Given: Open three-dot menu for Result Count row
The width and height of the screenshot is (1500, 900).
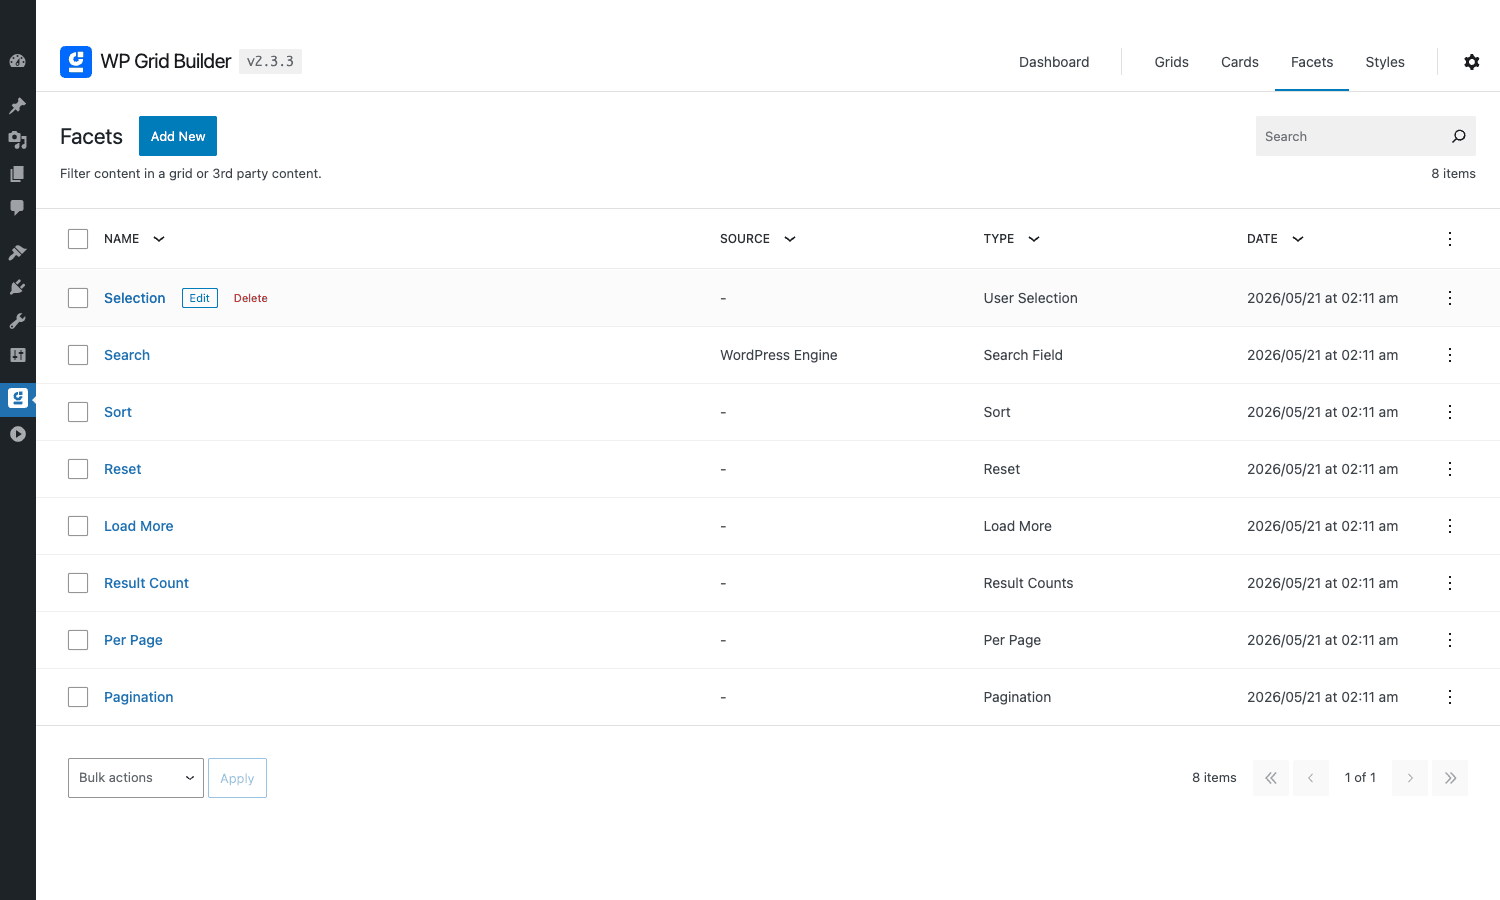Looking at the screenshot, I should click(x=1450, y=583).
